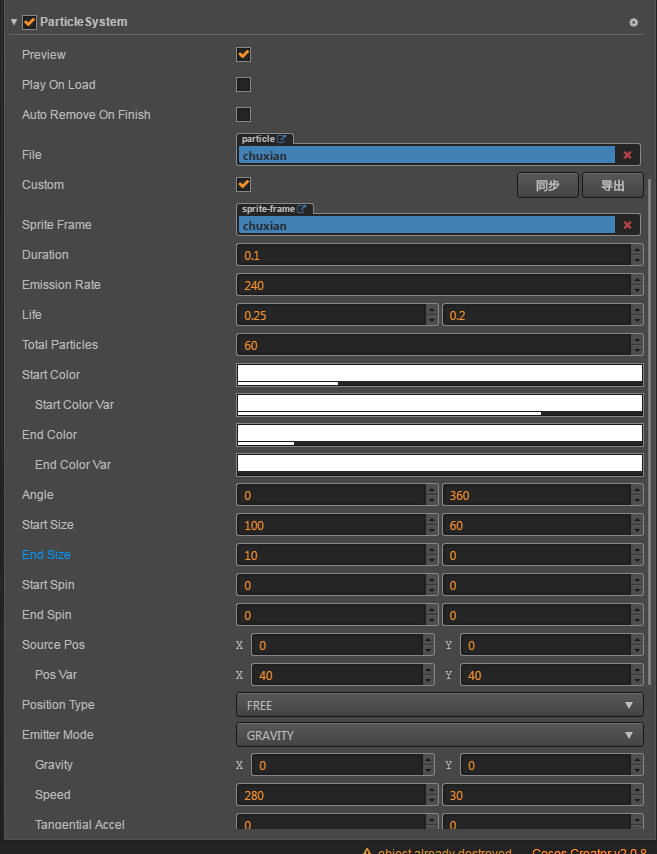Viewport: 657px width, 854px height.
Task: Enable Auto Remove On Finish
Action: pos(243,114)
